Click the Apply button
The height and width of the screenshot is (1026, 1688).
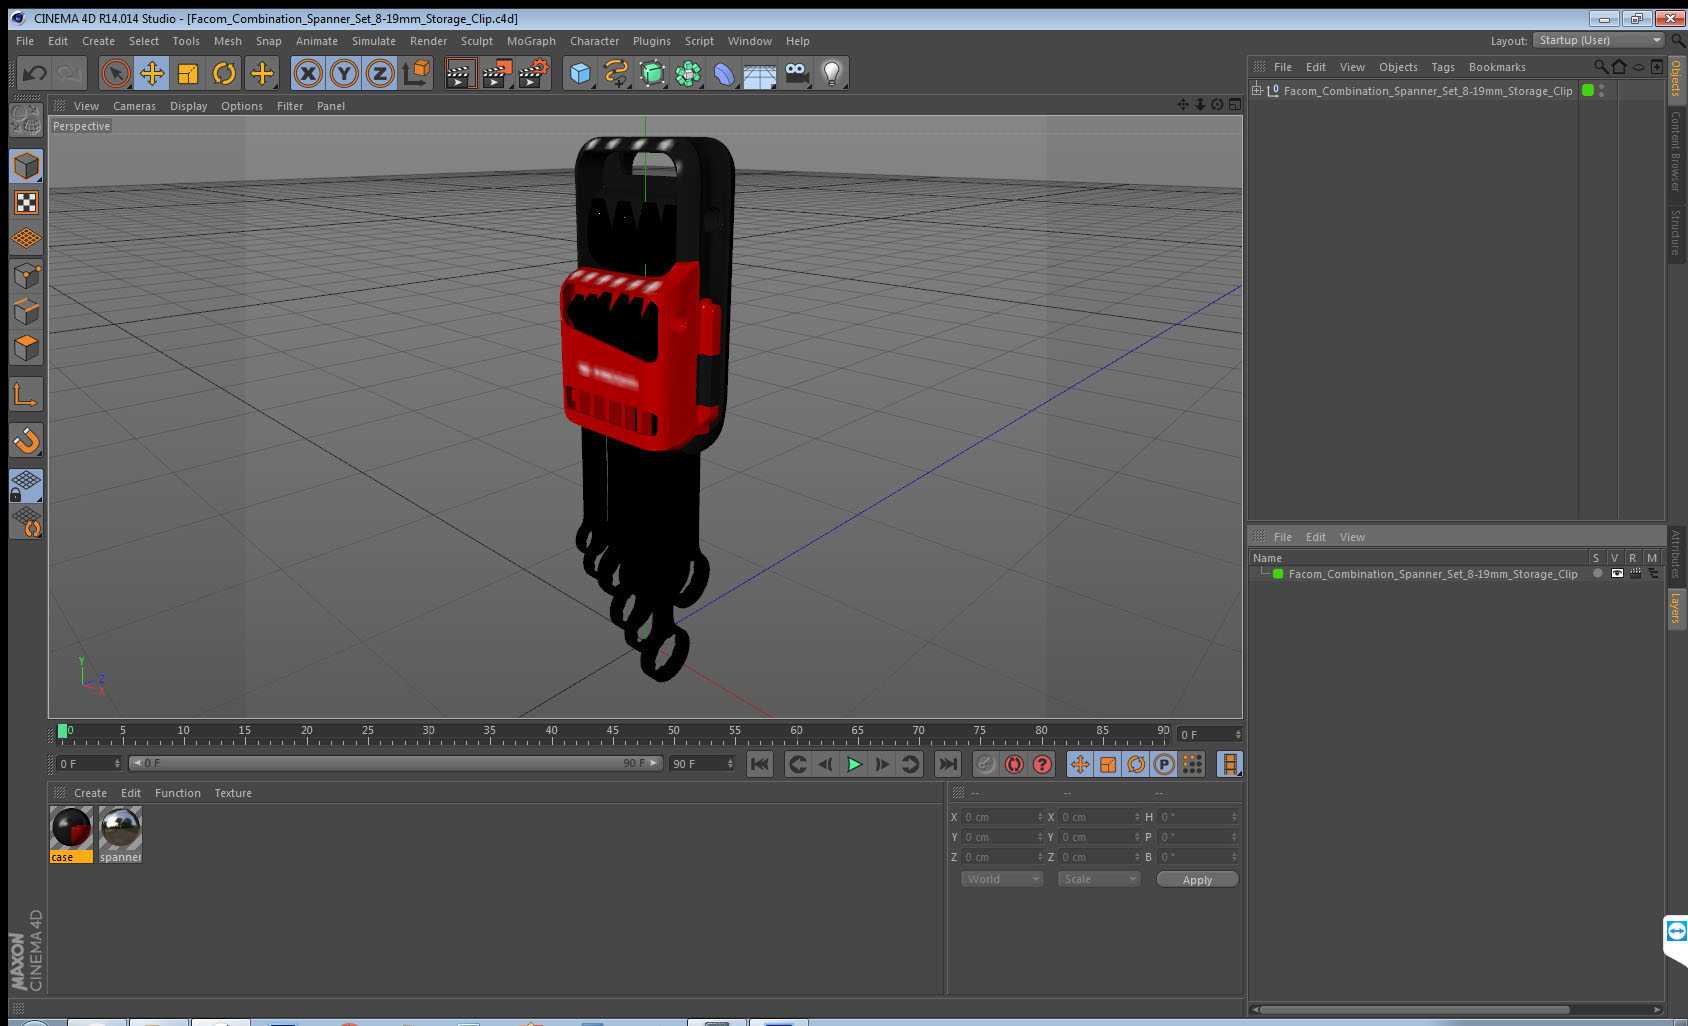1197,880
